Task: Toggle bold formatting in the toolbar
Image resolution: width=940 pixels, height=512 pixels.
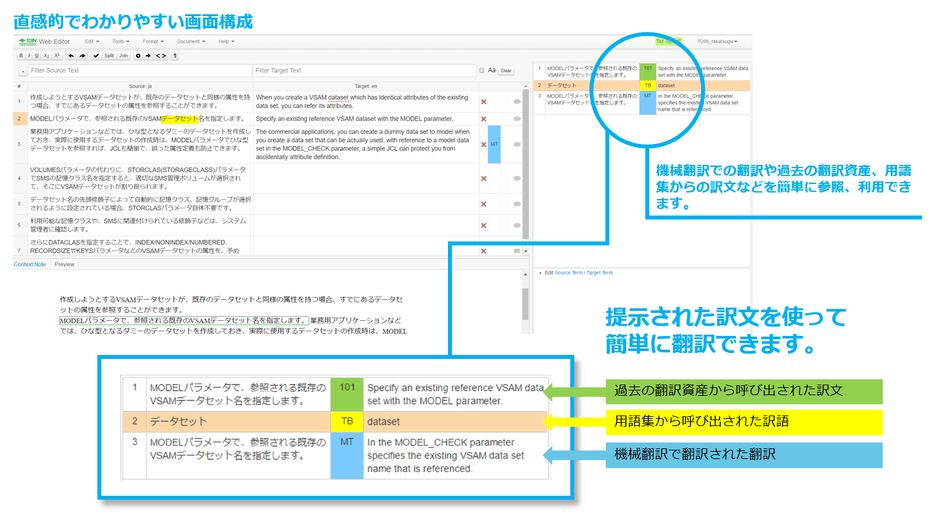Action: 20,56
